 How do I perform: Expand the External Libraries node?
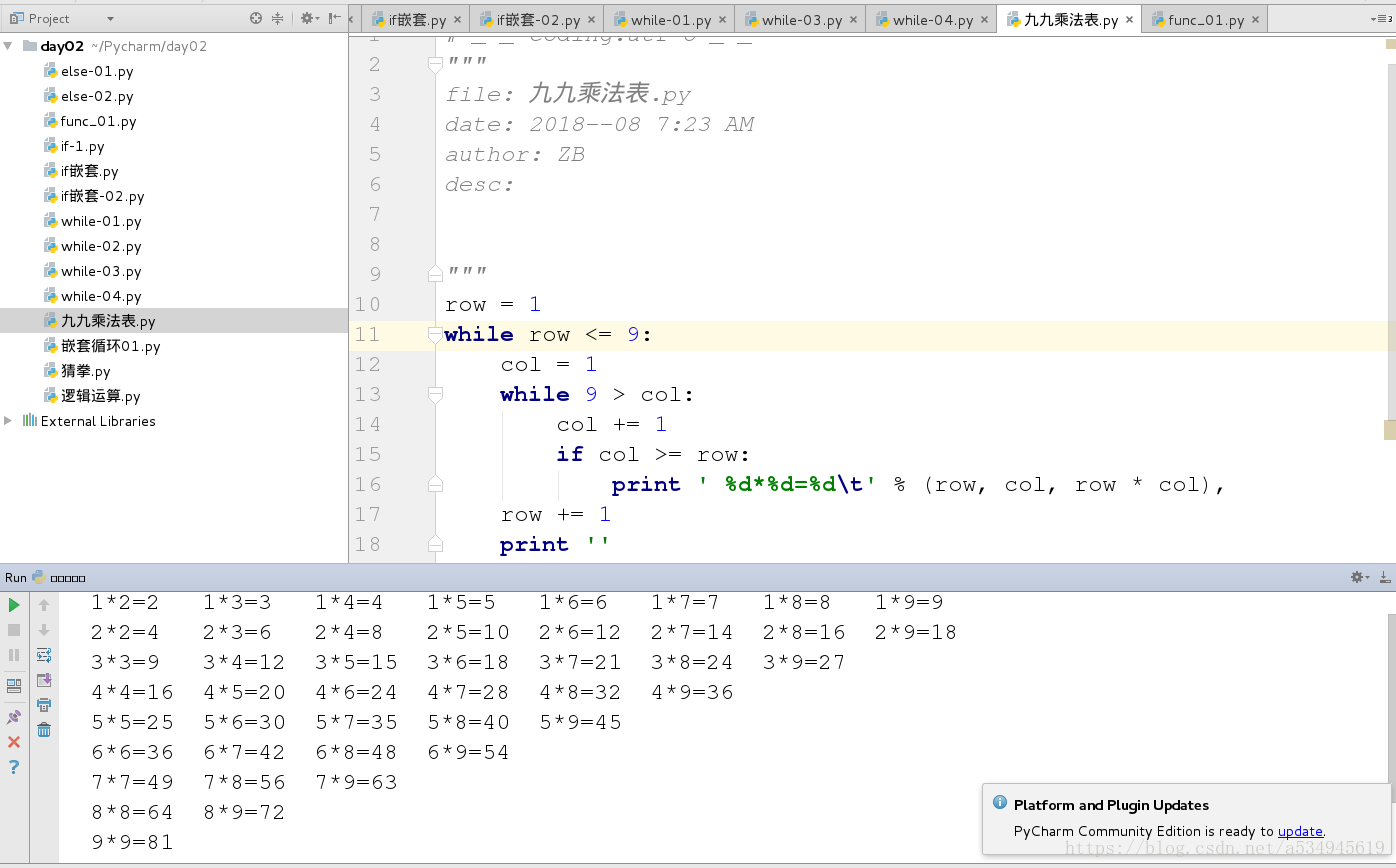click(9, 421)
